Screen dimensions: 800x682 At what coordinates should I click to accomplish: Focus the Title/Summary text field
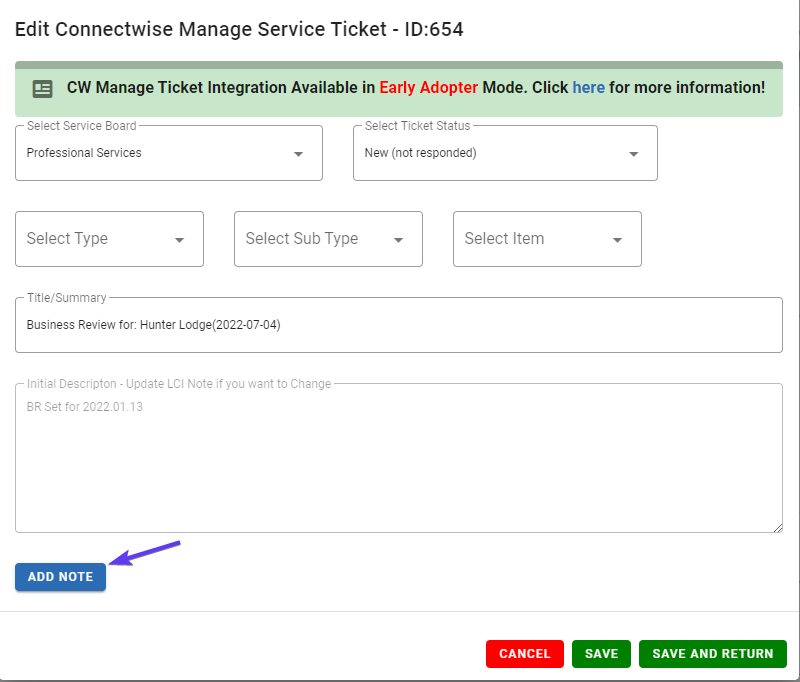[x=399, y=325]
